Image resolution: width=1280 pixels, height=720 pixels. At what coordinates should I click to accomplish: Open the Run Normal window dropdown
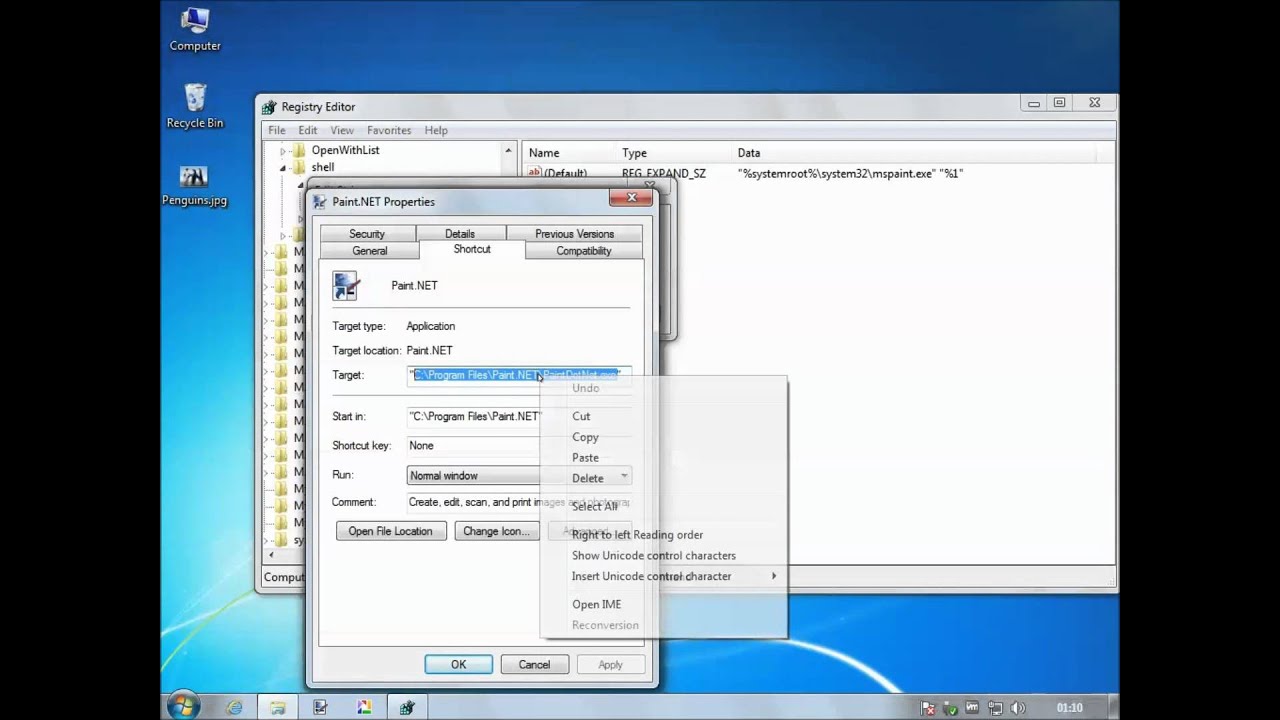click(519, 476)
